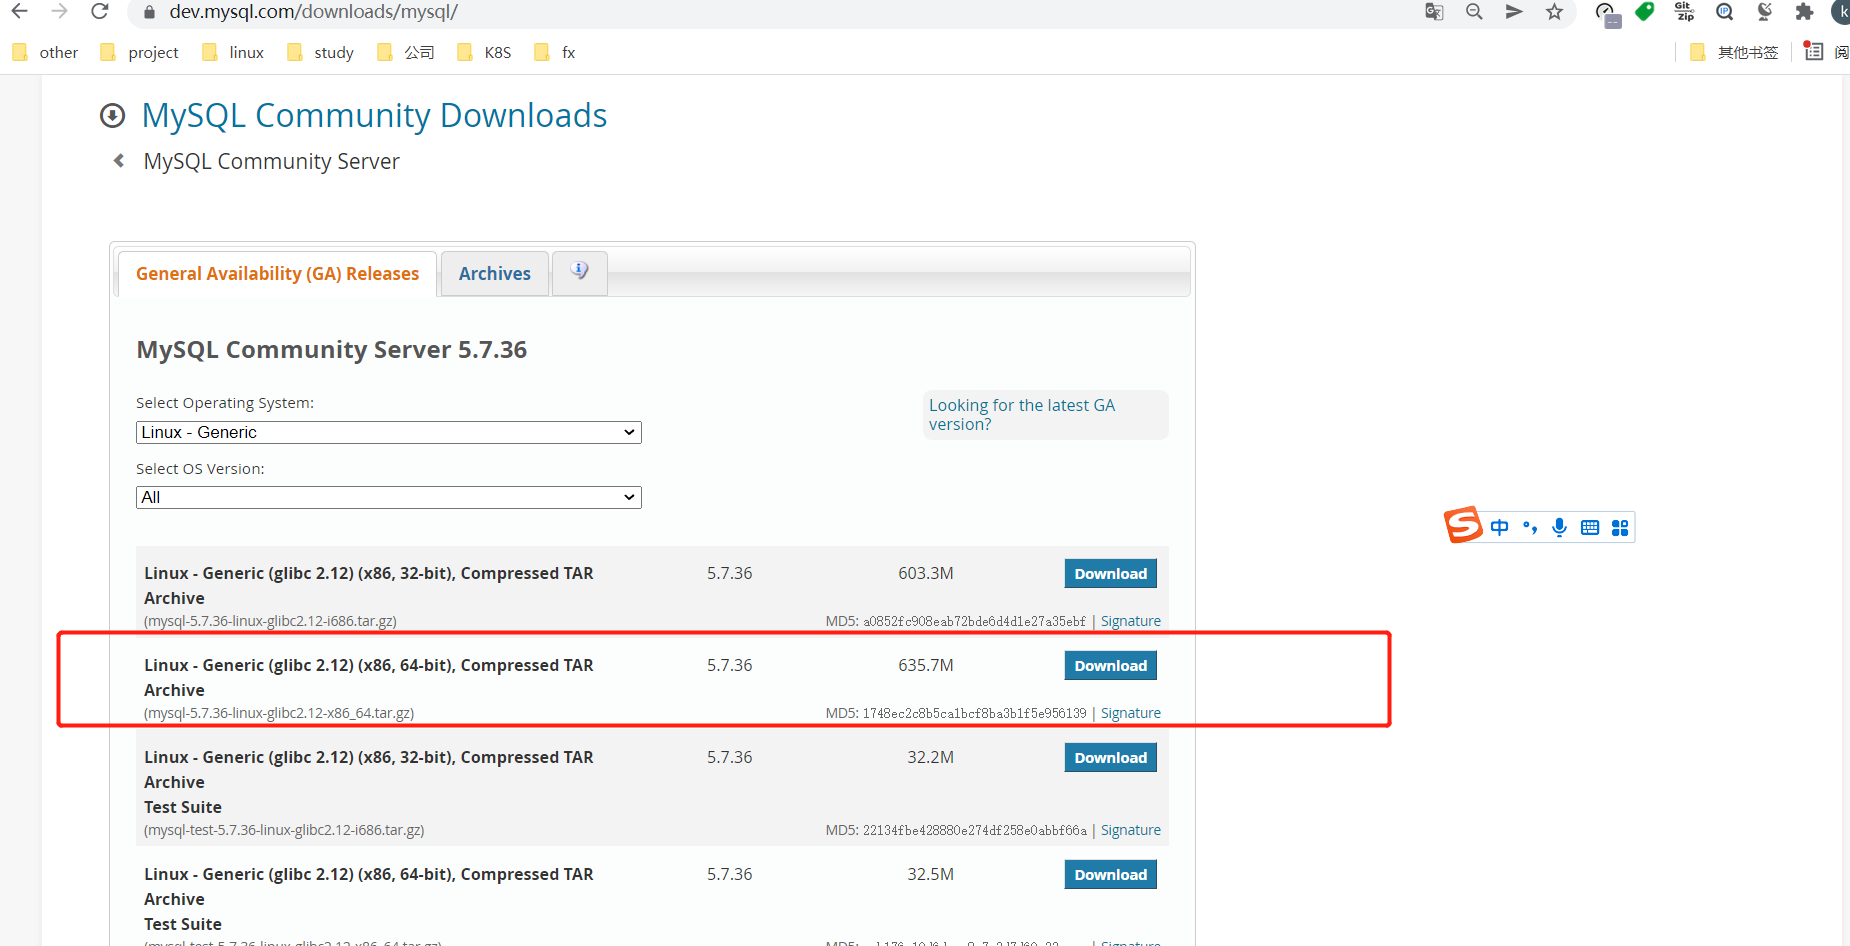
Task: Toggle Sogou Chinese/English input mode
Action: click(x=1499, y=527)
